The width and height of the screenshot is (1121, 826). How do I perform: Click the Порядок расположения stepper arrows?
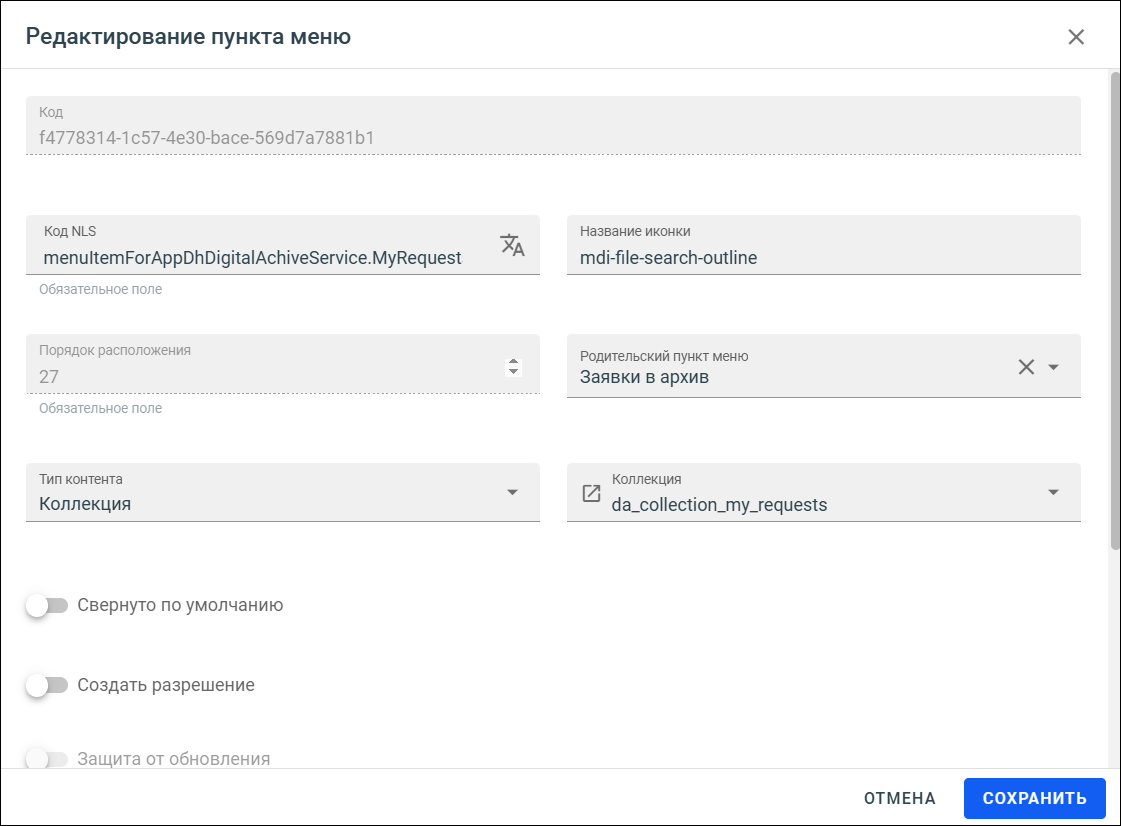tap(513, 367)
